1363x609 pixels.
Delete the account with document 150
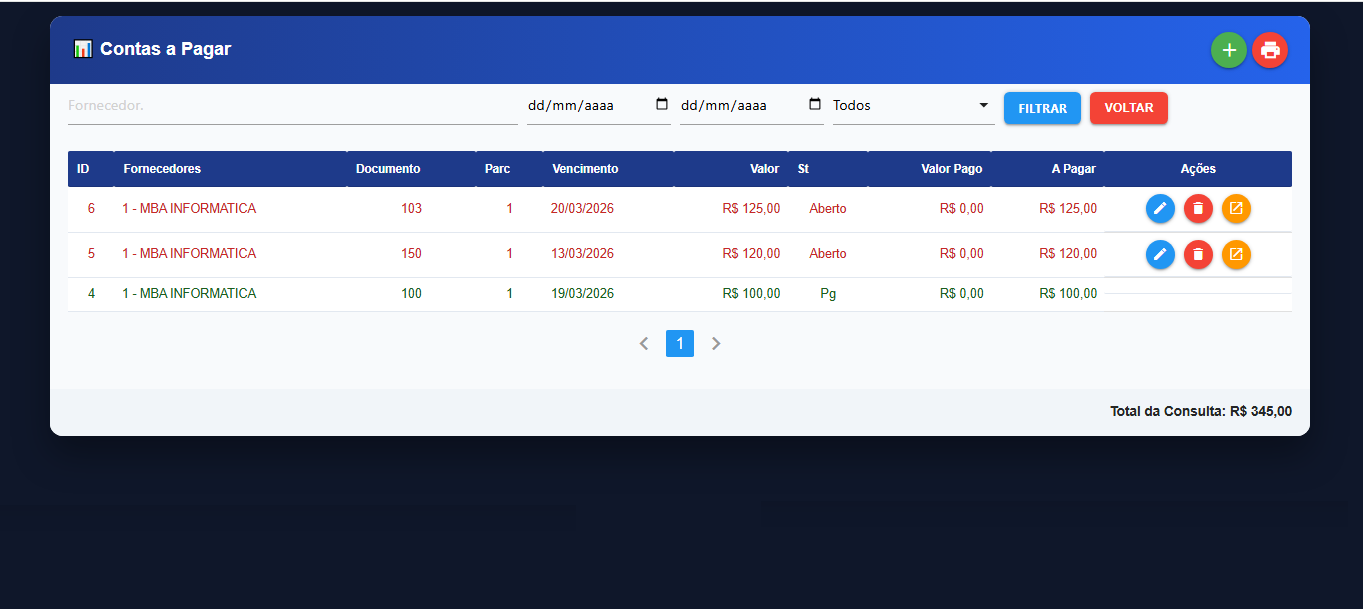click(x=1198, y=254)
